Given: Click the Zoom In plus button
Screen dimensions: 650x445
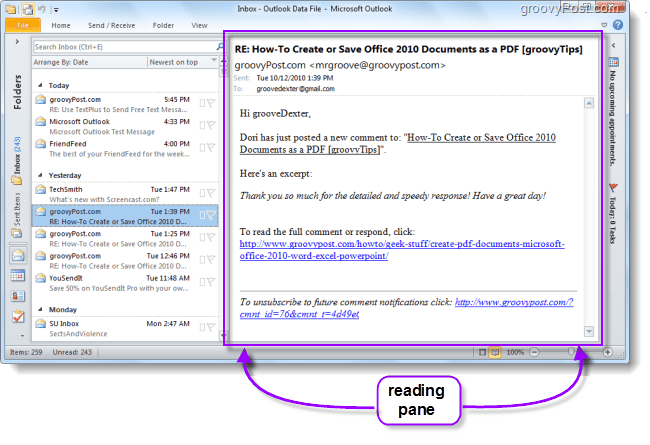Looking at the screenshot, I should point(607,352).
